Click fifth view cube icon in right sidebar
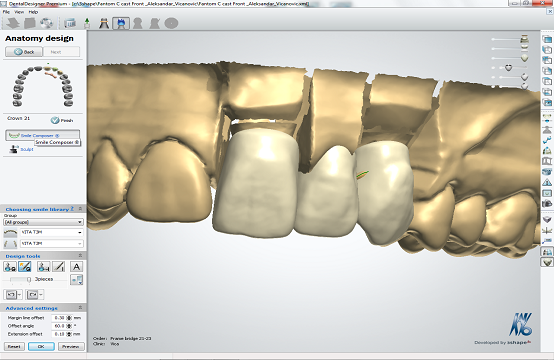This screenshot has height=360, width=554. [x=547, y=82]
